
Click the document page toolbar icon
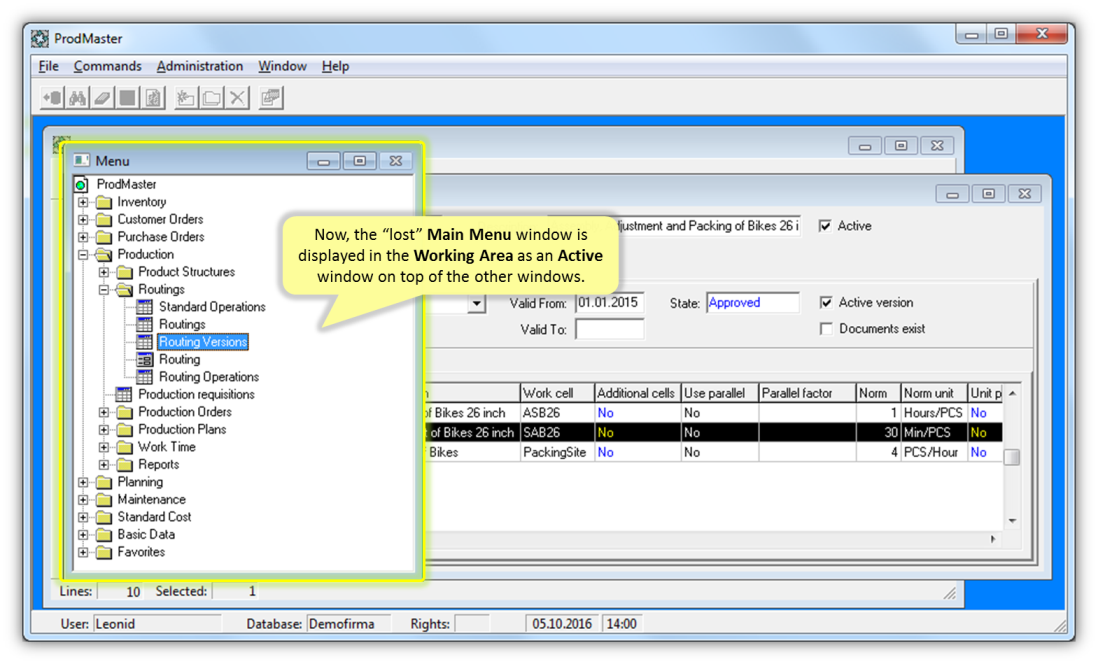pos(153,98)
